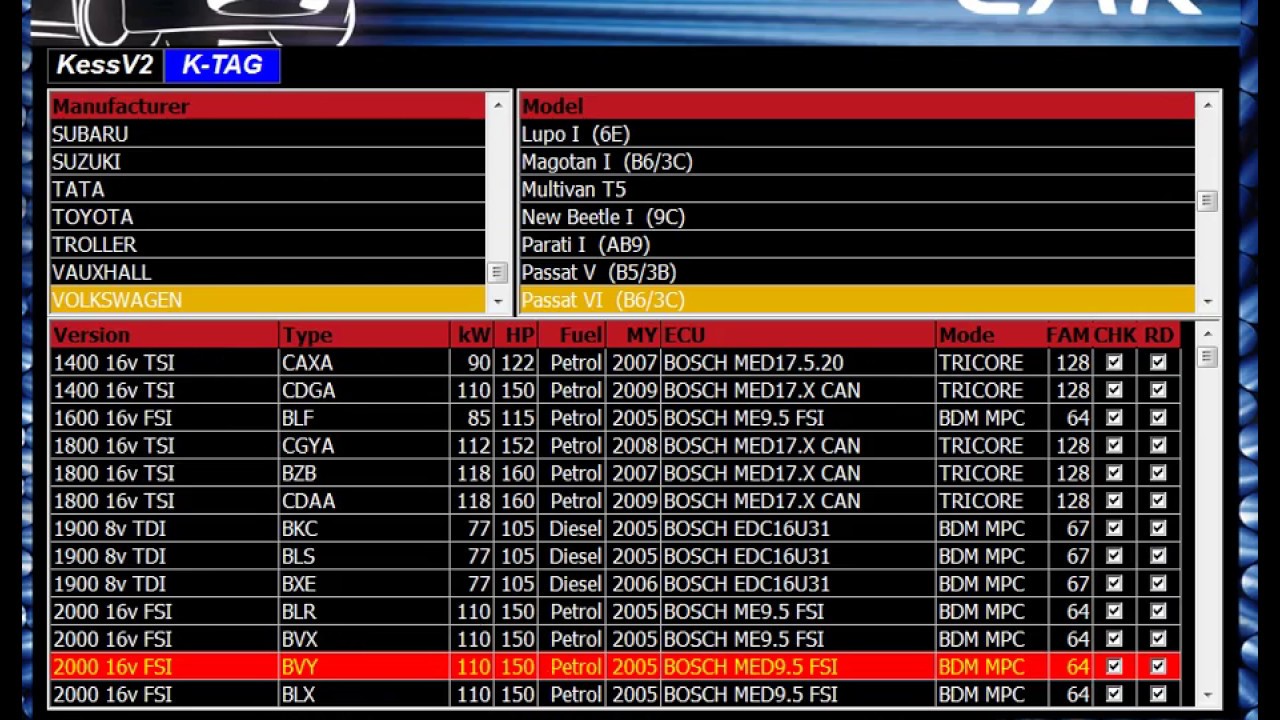The width and height of the screenshot is (1280, 720).
Task: Sort by the kW column header
Action: point(472,335)
